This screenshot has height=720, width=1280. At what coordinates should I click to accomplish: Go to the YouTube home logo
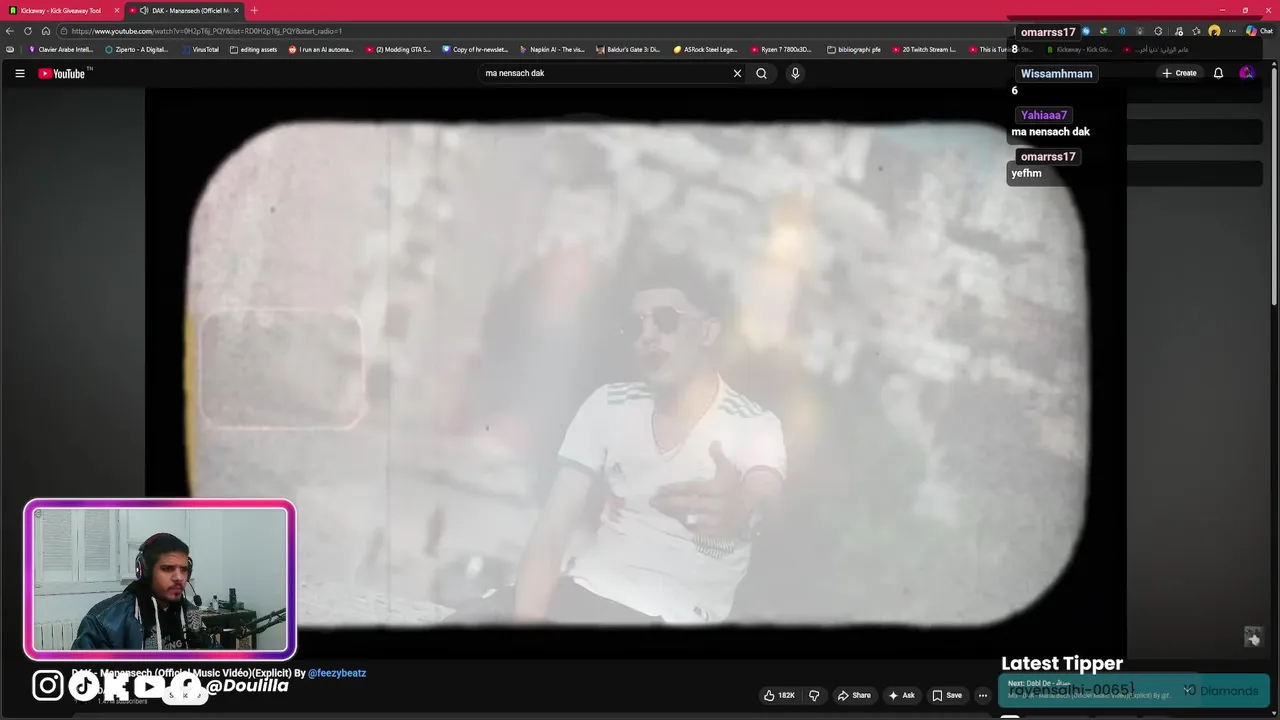tap(62, 73)
